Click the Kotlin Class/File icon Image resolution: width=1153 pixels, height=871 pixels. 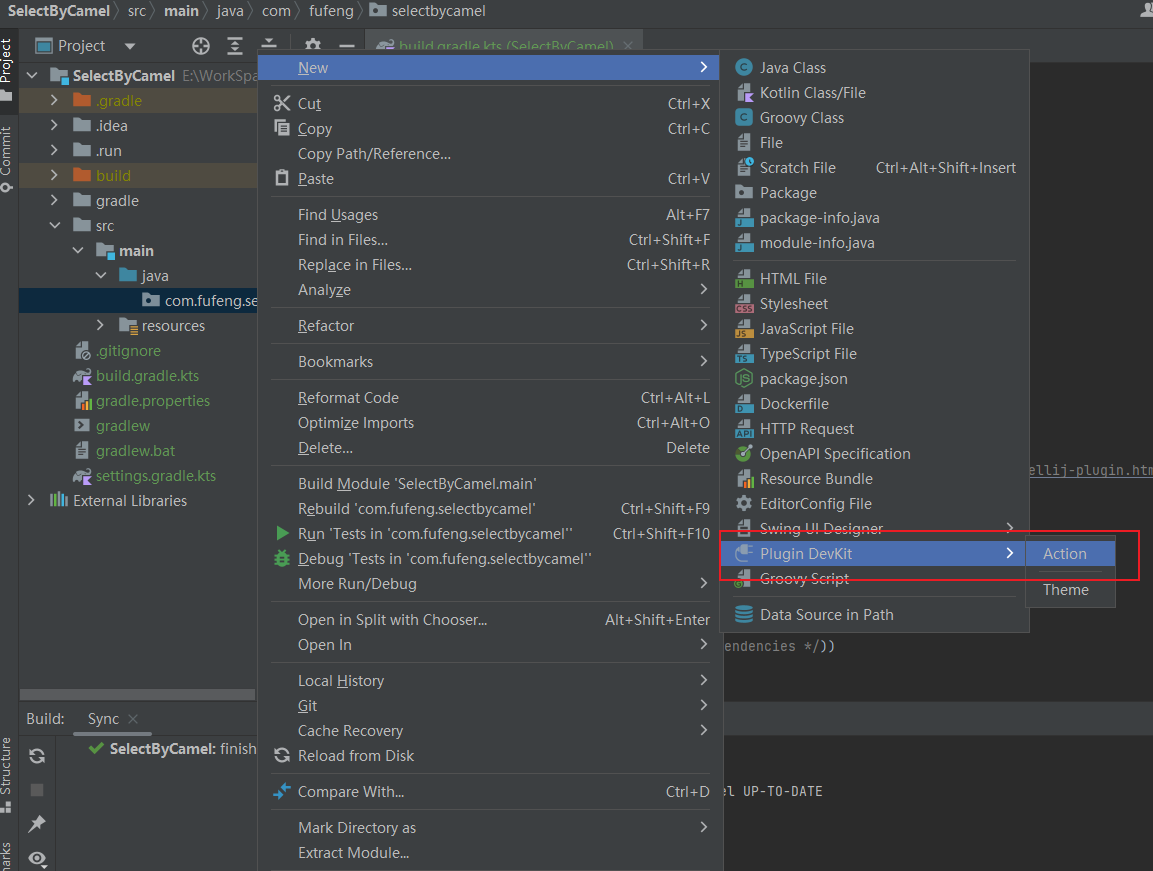click(744, 93)
